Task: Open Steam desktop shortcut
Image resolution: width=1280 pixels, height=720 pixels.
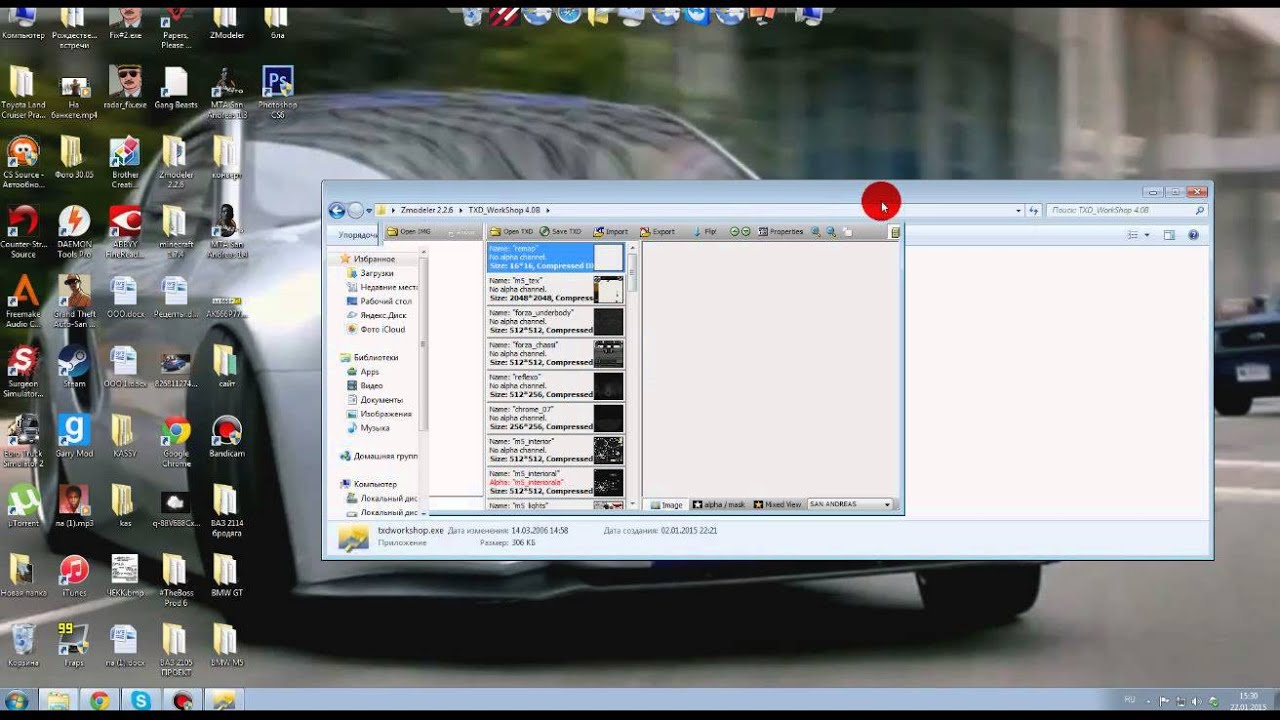Action: click(73, 366)
